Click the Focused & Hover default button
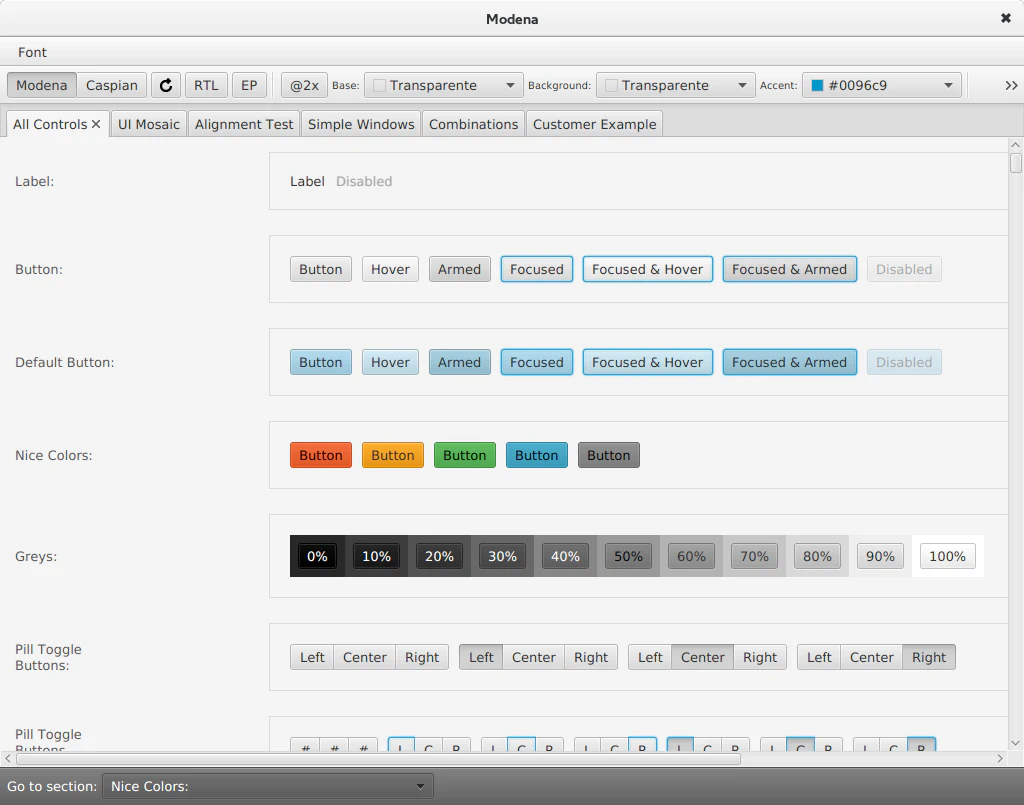 [647, 362]
